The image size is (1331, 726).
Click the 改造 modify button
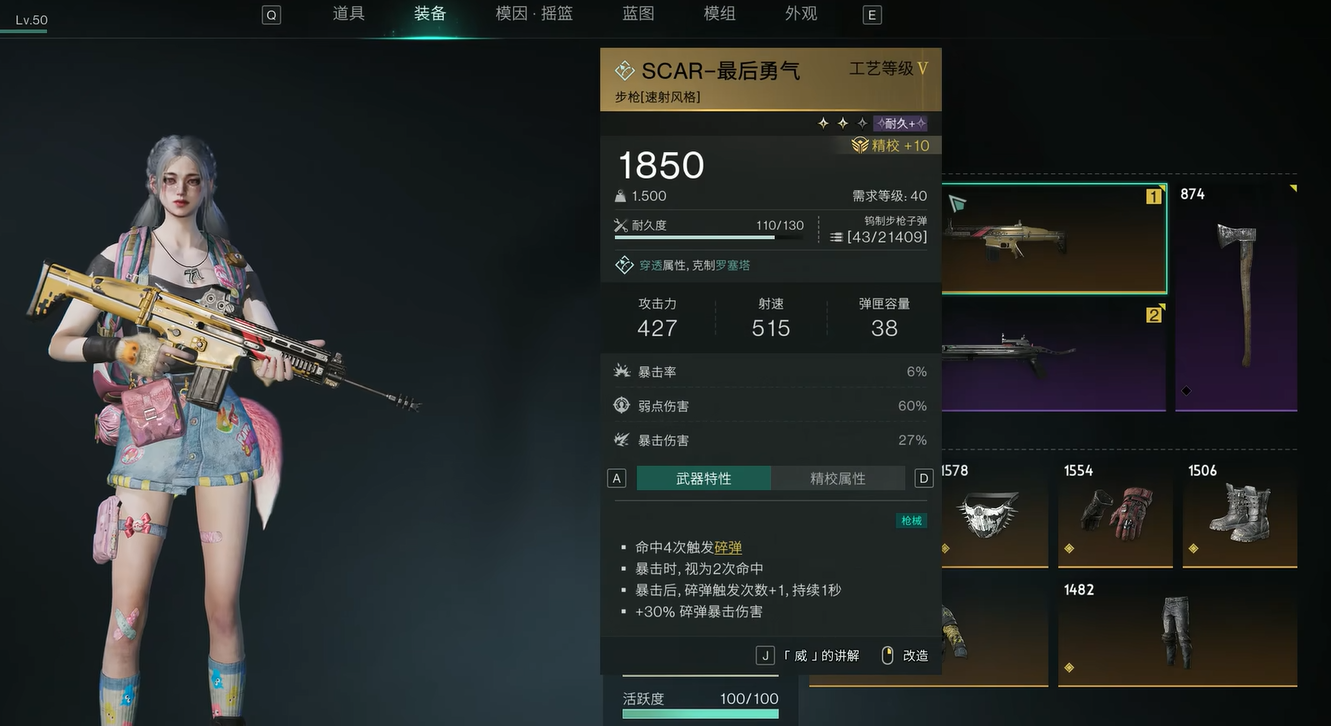tap(905, 656)
